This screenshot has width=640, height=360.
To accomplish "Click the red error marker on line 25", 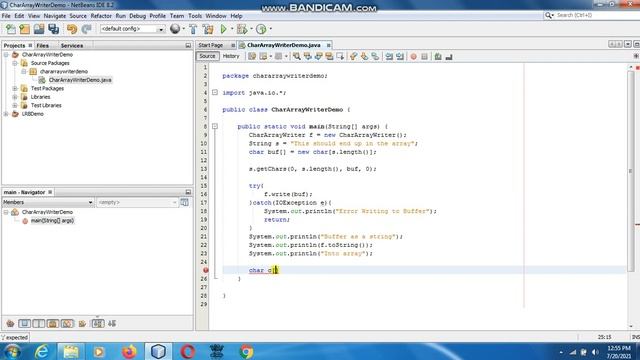I will (205, 270).
